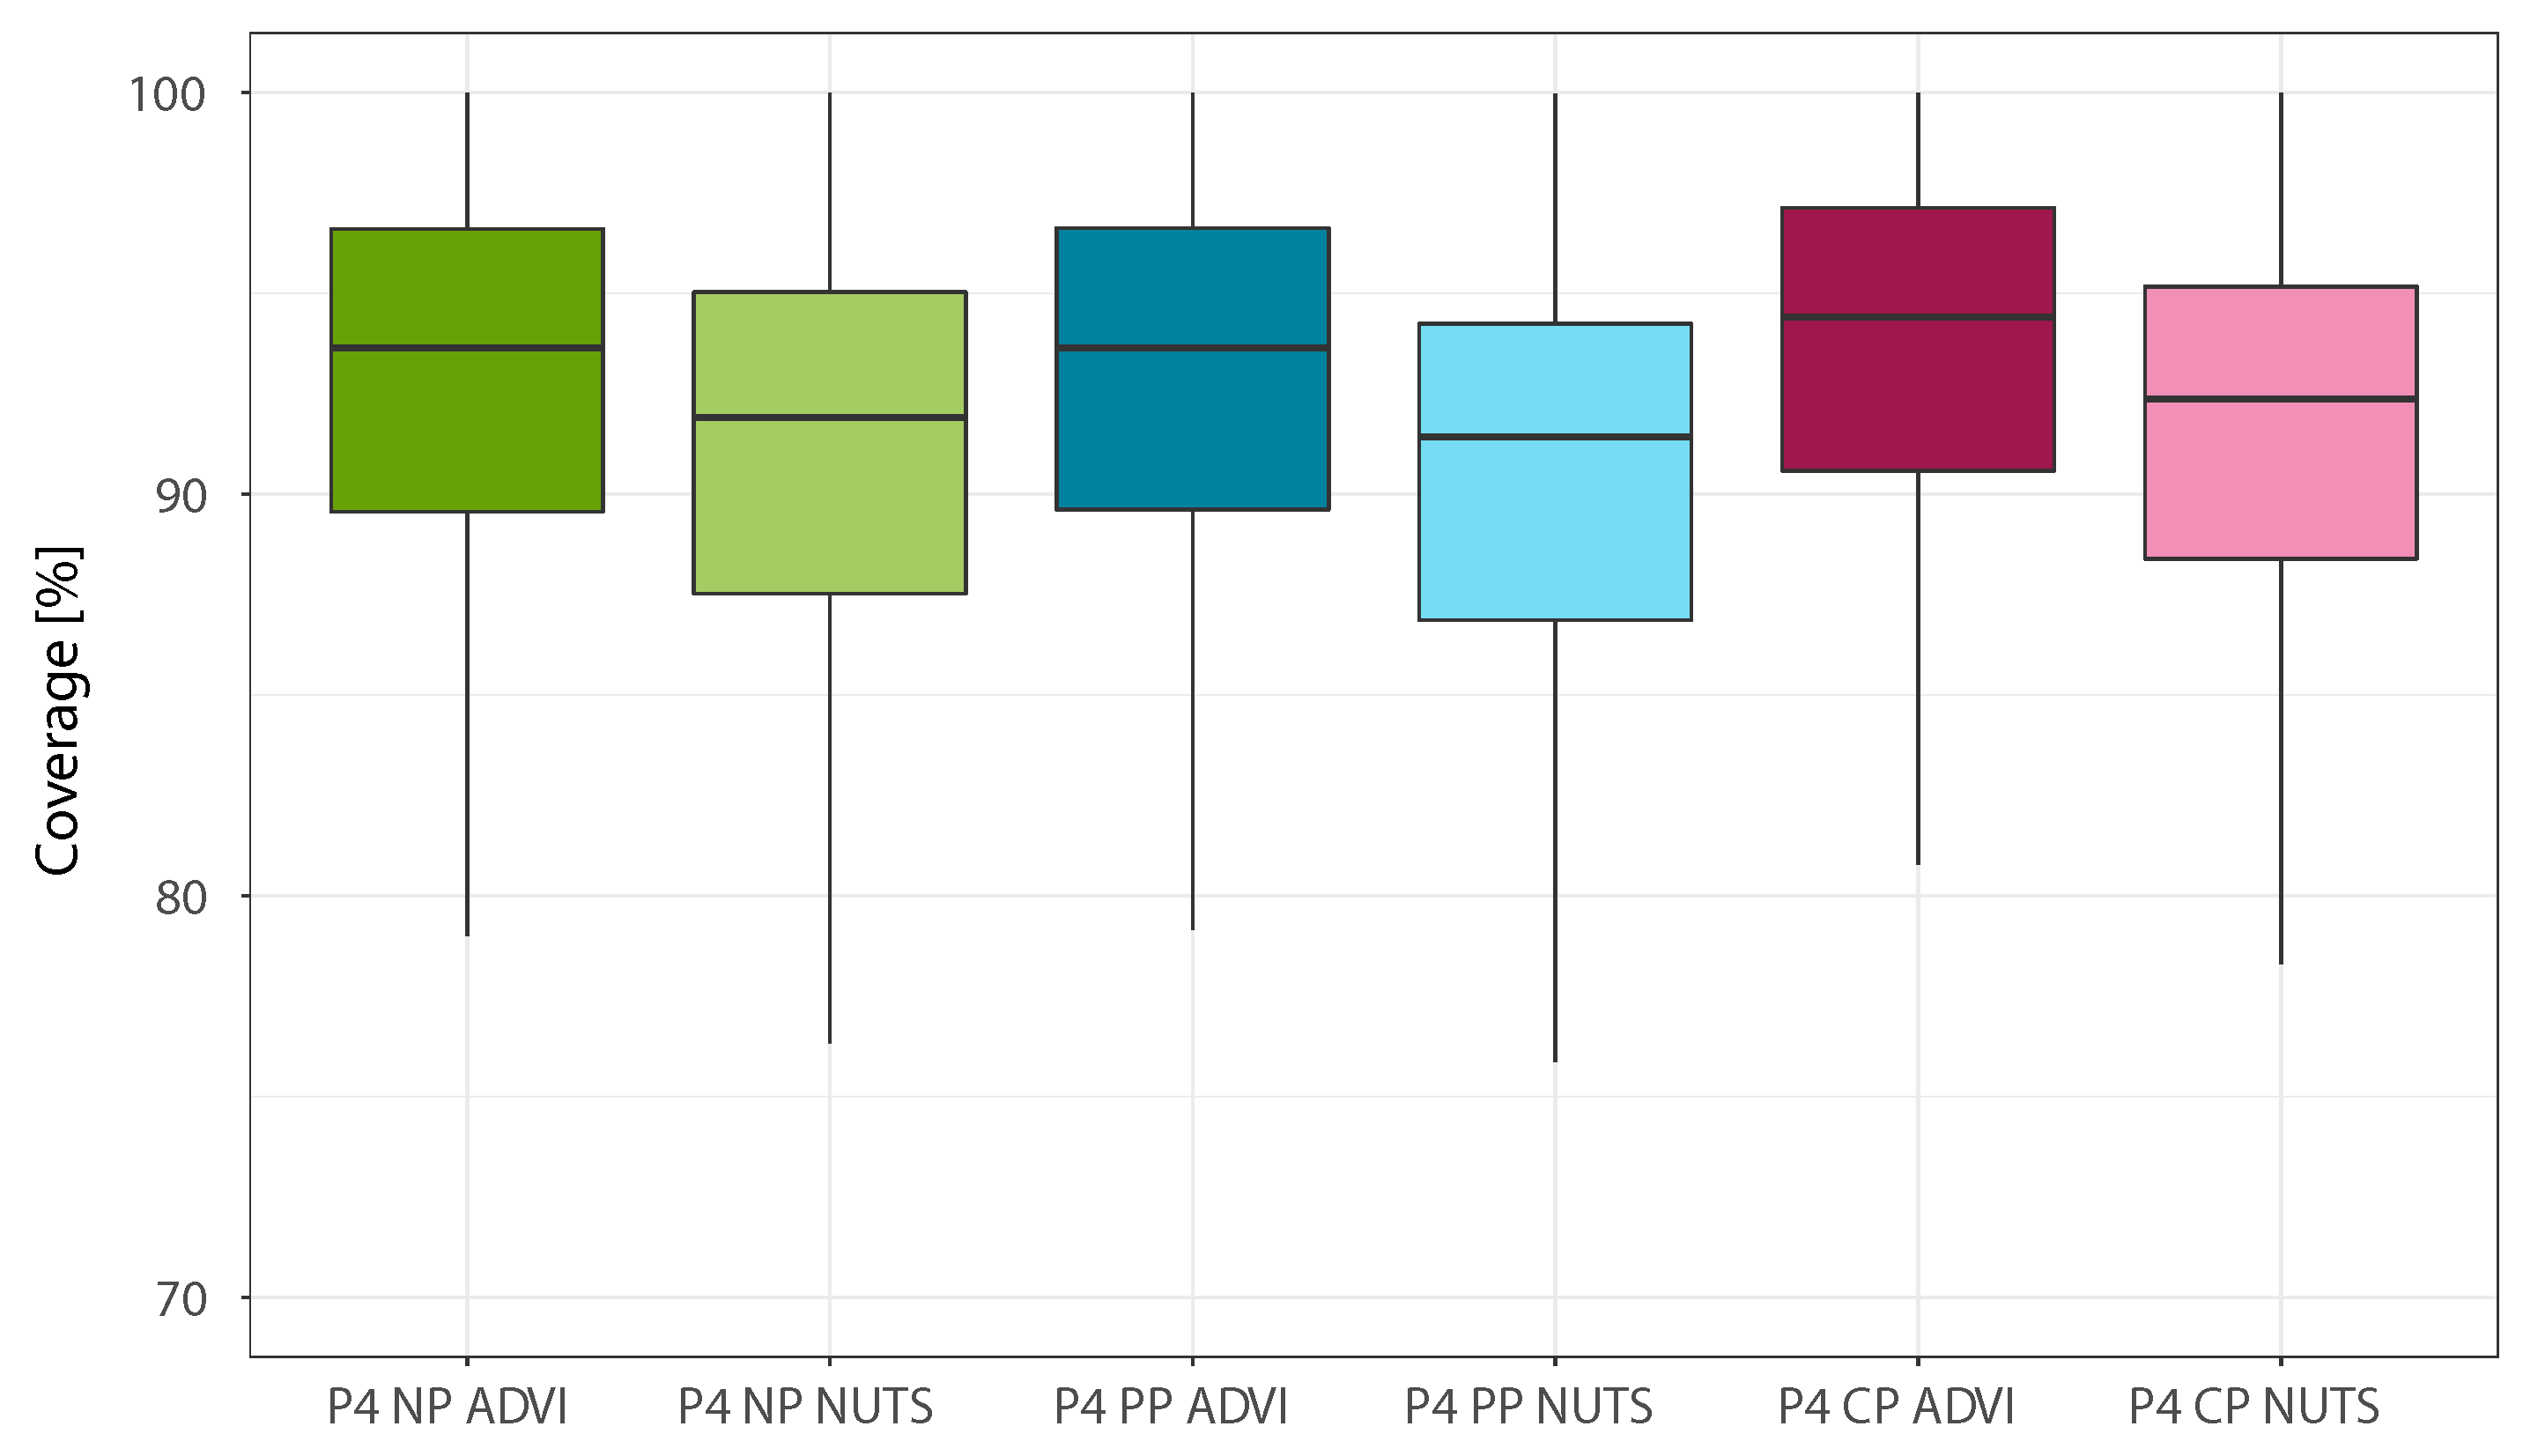Viewport: 2523px width, 1456px height.
Task: Click the median line of P4 CP ADVI box
Action: [1917, 317]
